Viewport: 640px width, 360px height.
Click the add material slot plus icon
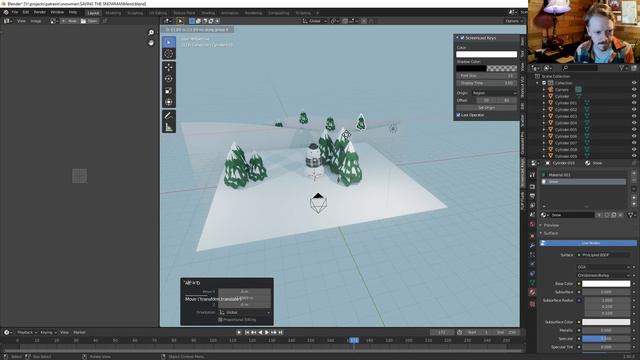tap(633, 173)
